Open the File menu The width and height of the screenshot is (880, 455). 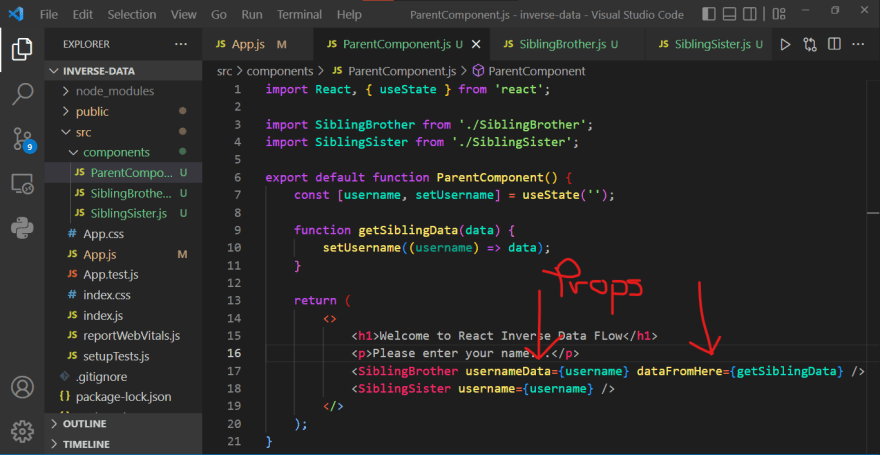click(49, 15)
